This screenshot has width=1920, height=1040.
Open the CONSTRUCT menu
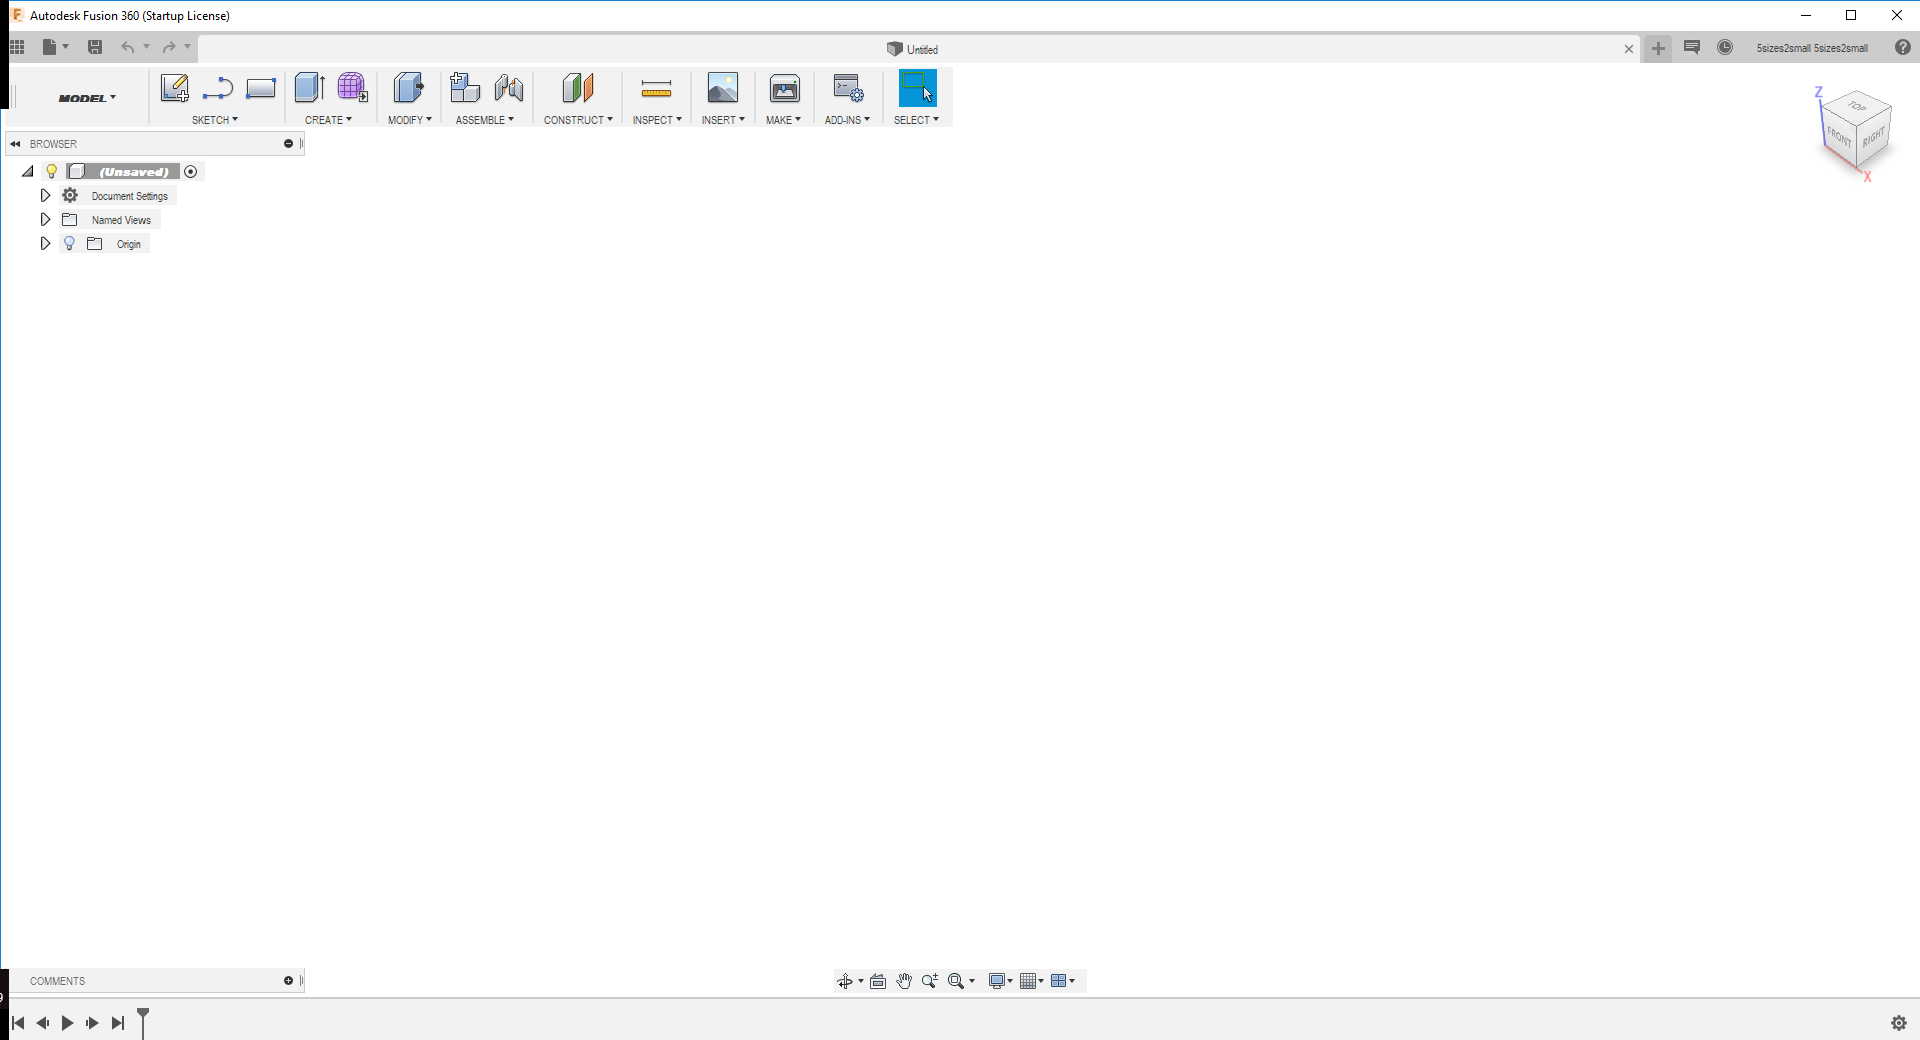tap(578, 120)
